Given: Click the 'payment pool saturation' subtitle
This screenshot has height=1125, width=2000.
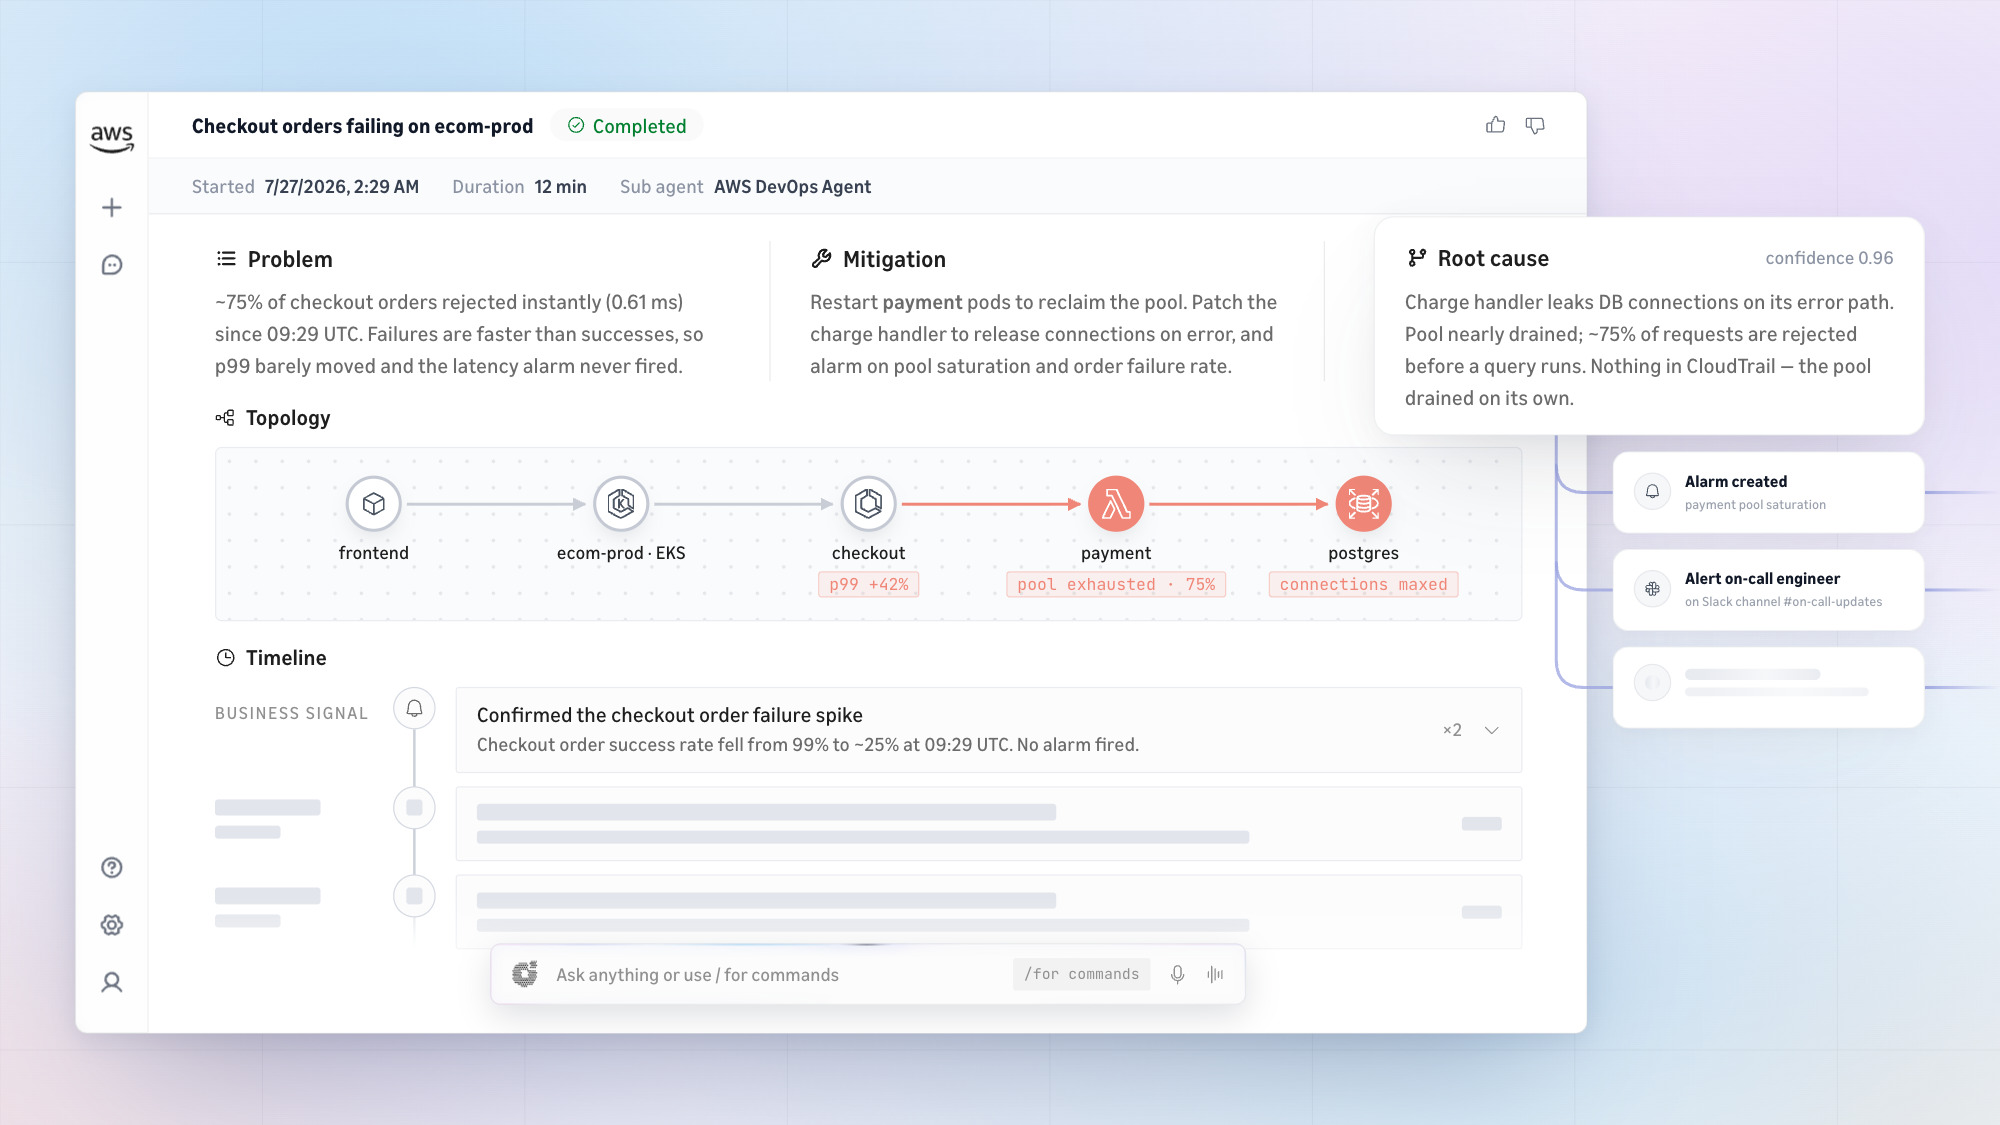Looking at the screenshot, I should [1755, 505].
